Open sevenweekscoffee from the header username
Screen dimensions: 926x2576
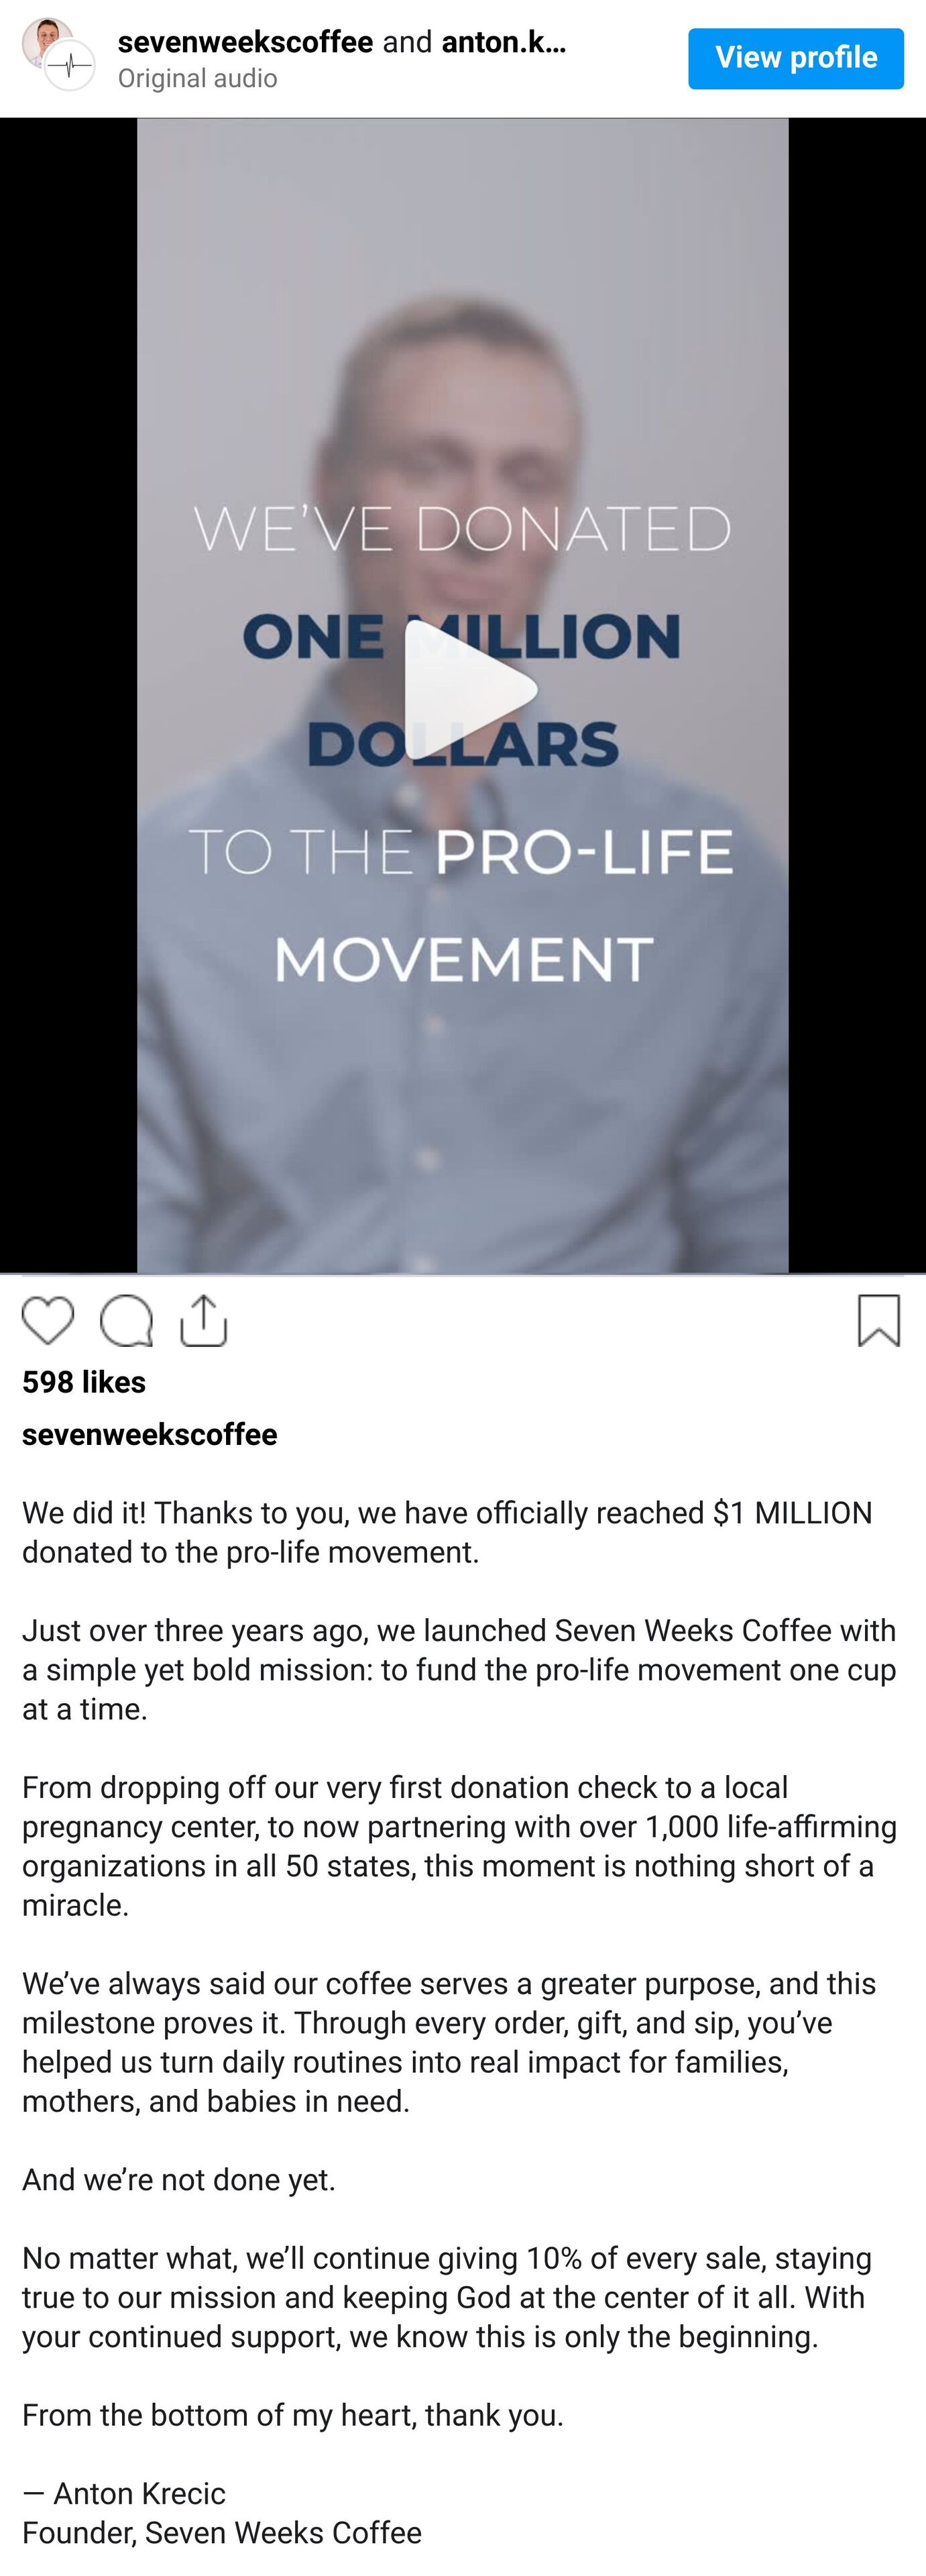[245, 42]
